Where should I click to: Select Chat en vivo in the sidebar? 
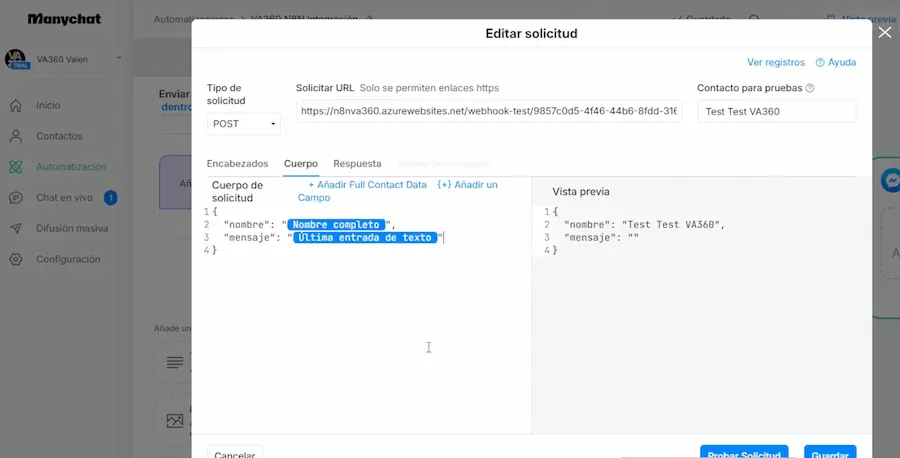(64, 197)
